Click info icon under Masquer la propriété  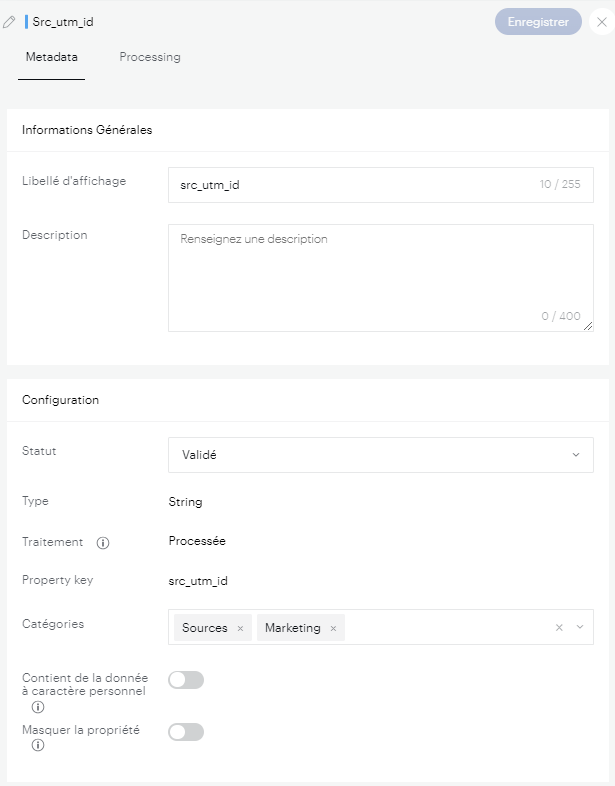tap(38, 745)
